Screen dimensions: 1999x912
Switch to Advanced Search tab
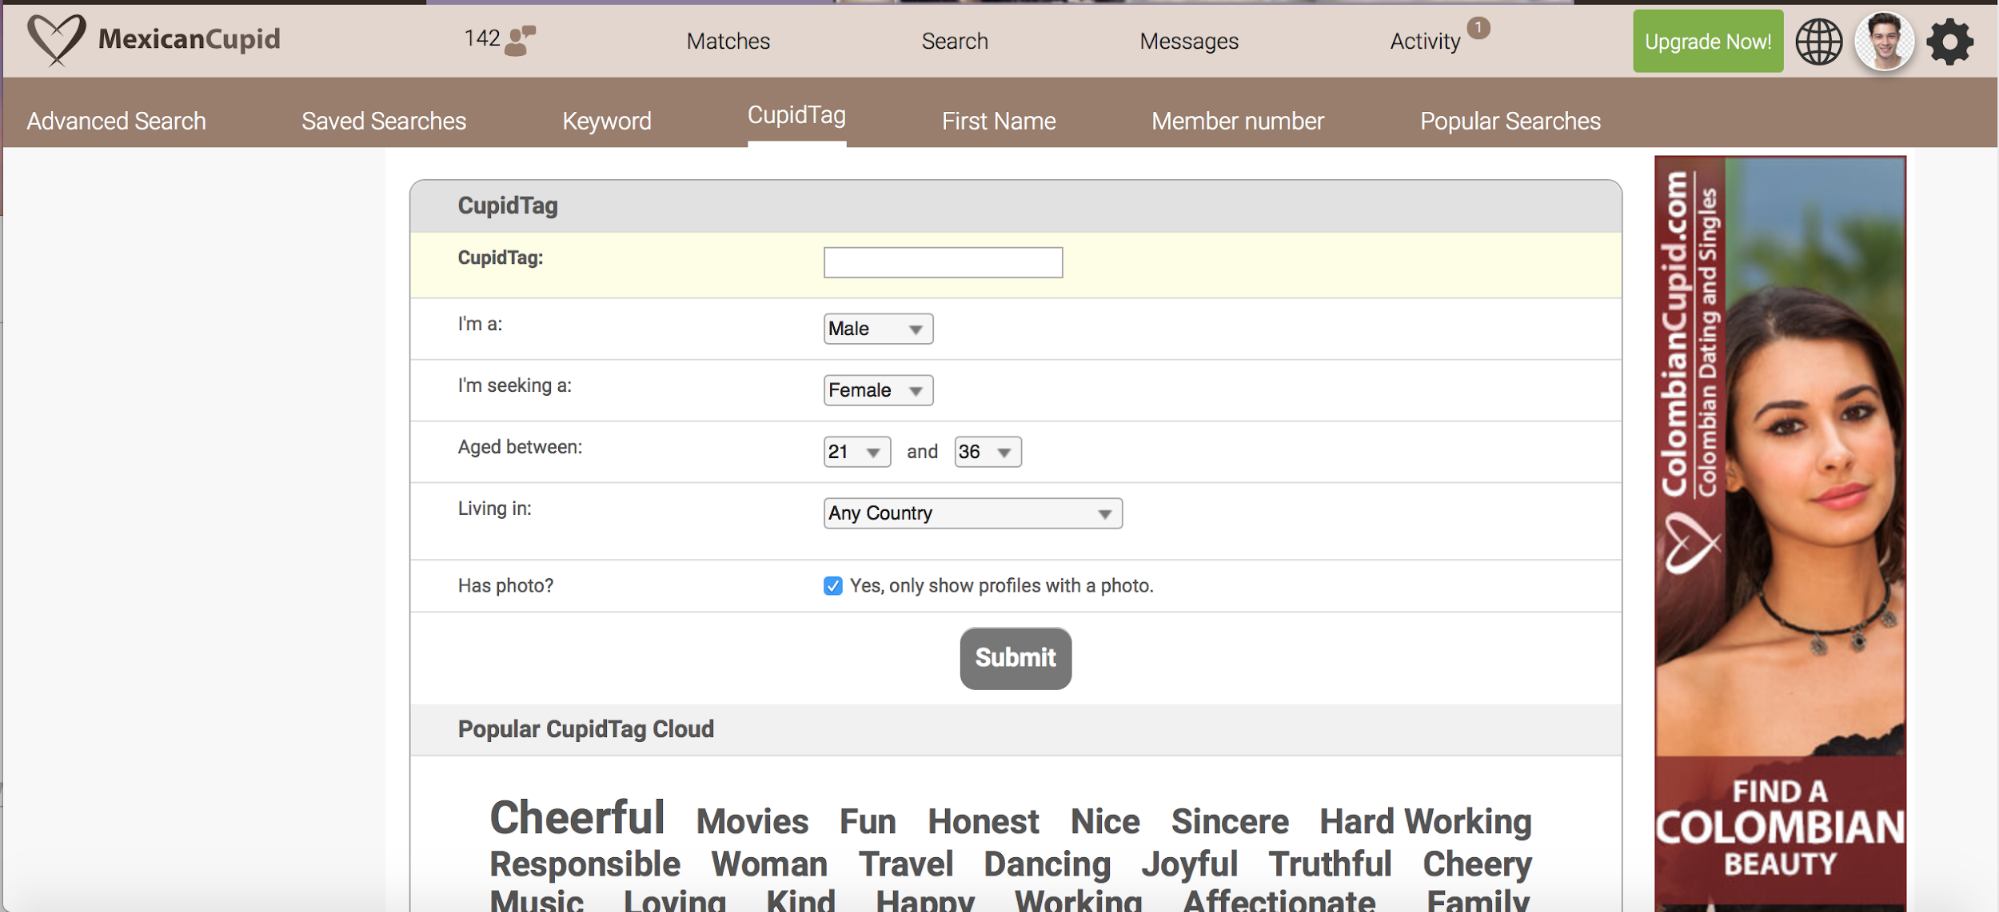coord(116,121)
